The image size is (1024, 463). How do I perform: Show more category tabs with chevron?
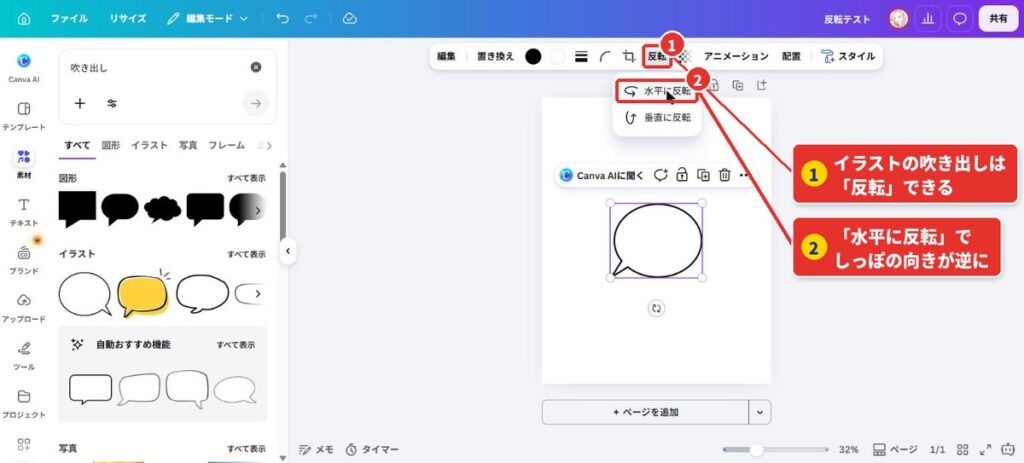pos(269,146)
